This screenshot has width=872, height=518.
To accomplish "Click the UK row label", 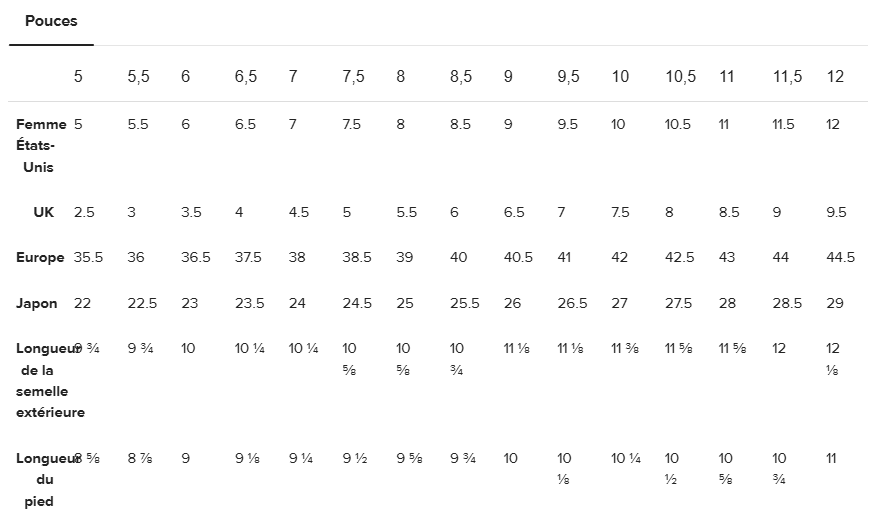I will pos(43,212).
